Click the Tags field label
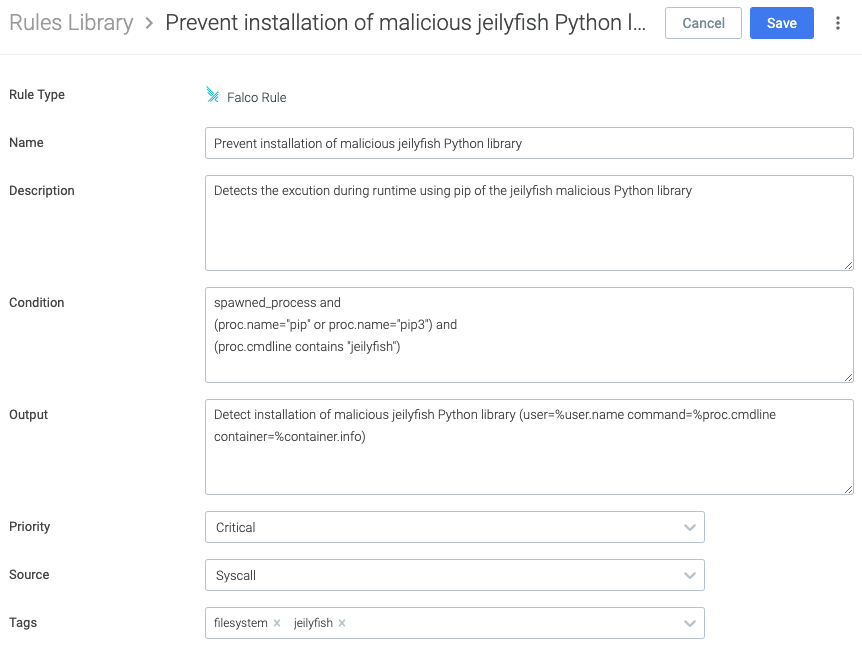This screenshot has width=862, height=648. point(23,623)
